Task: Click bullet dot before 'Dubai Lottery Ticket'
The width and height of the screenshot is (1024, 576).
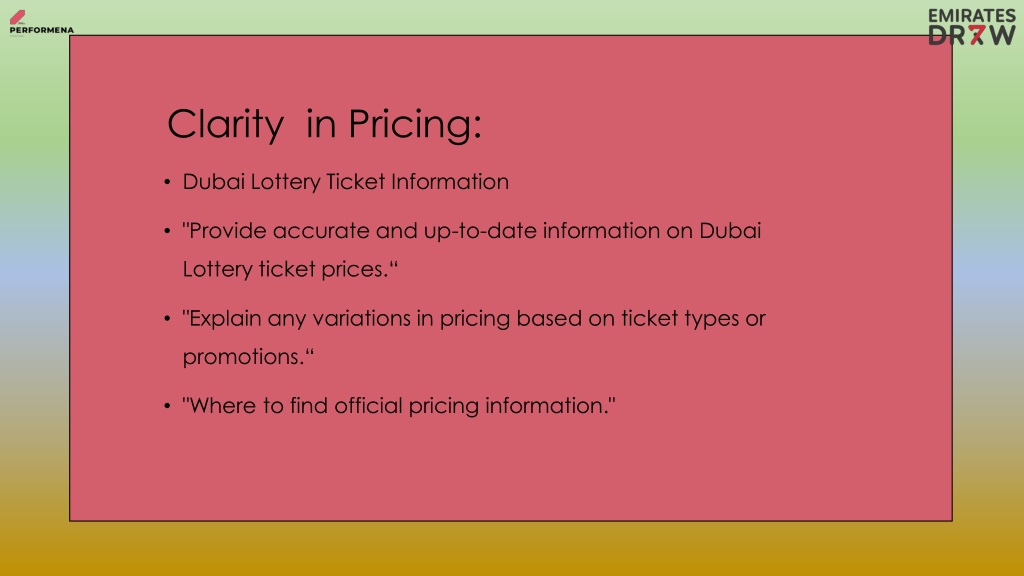Action: (167, 182)
